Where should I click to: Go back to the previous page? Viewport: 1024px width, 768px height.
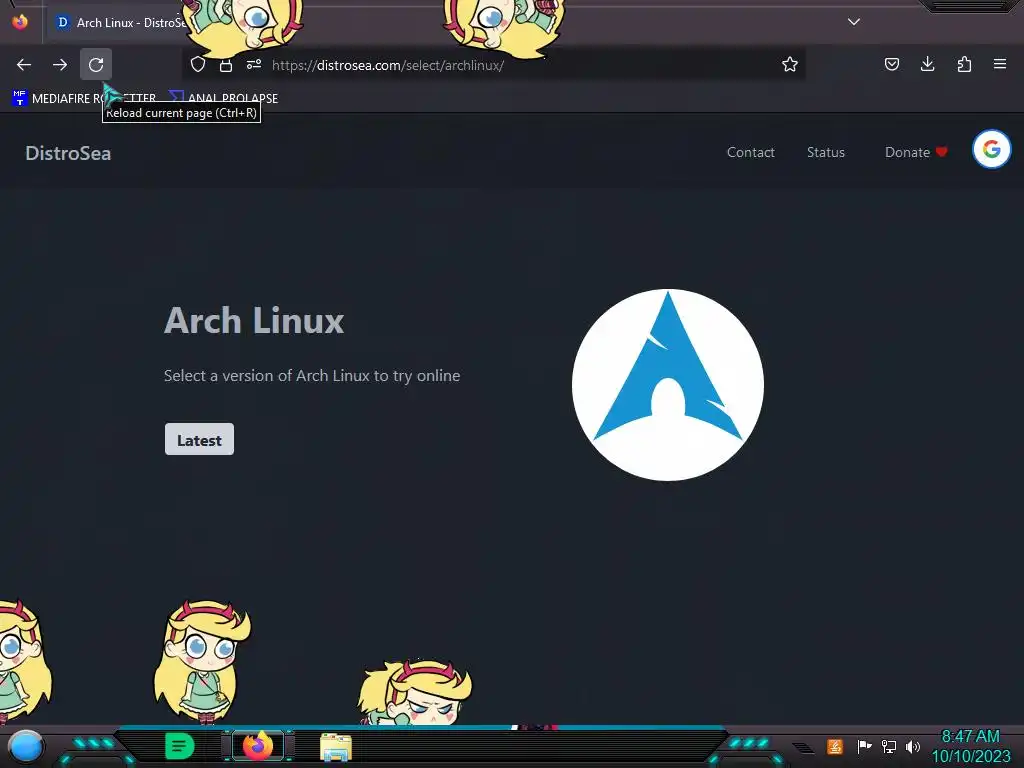point(24,65)
